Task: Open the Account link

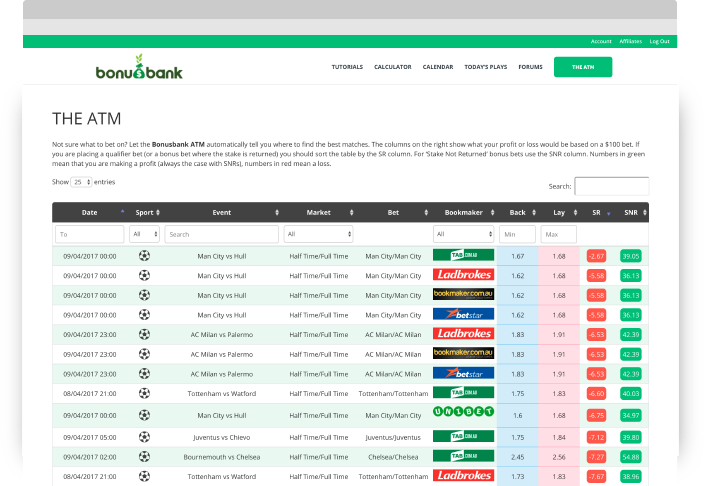Action: 601,41
